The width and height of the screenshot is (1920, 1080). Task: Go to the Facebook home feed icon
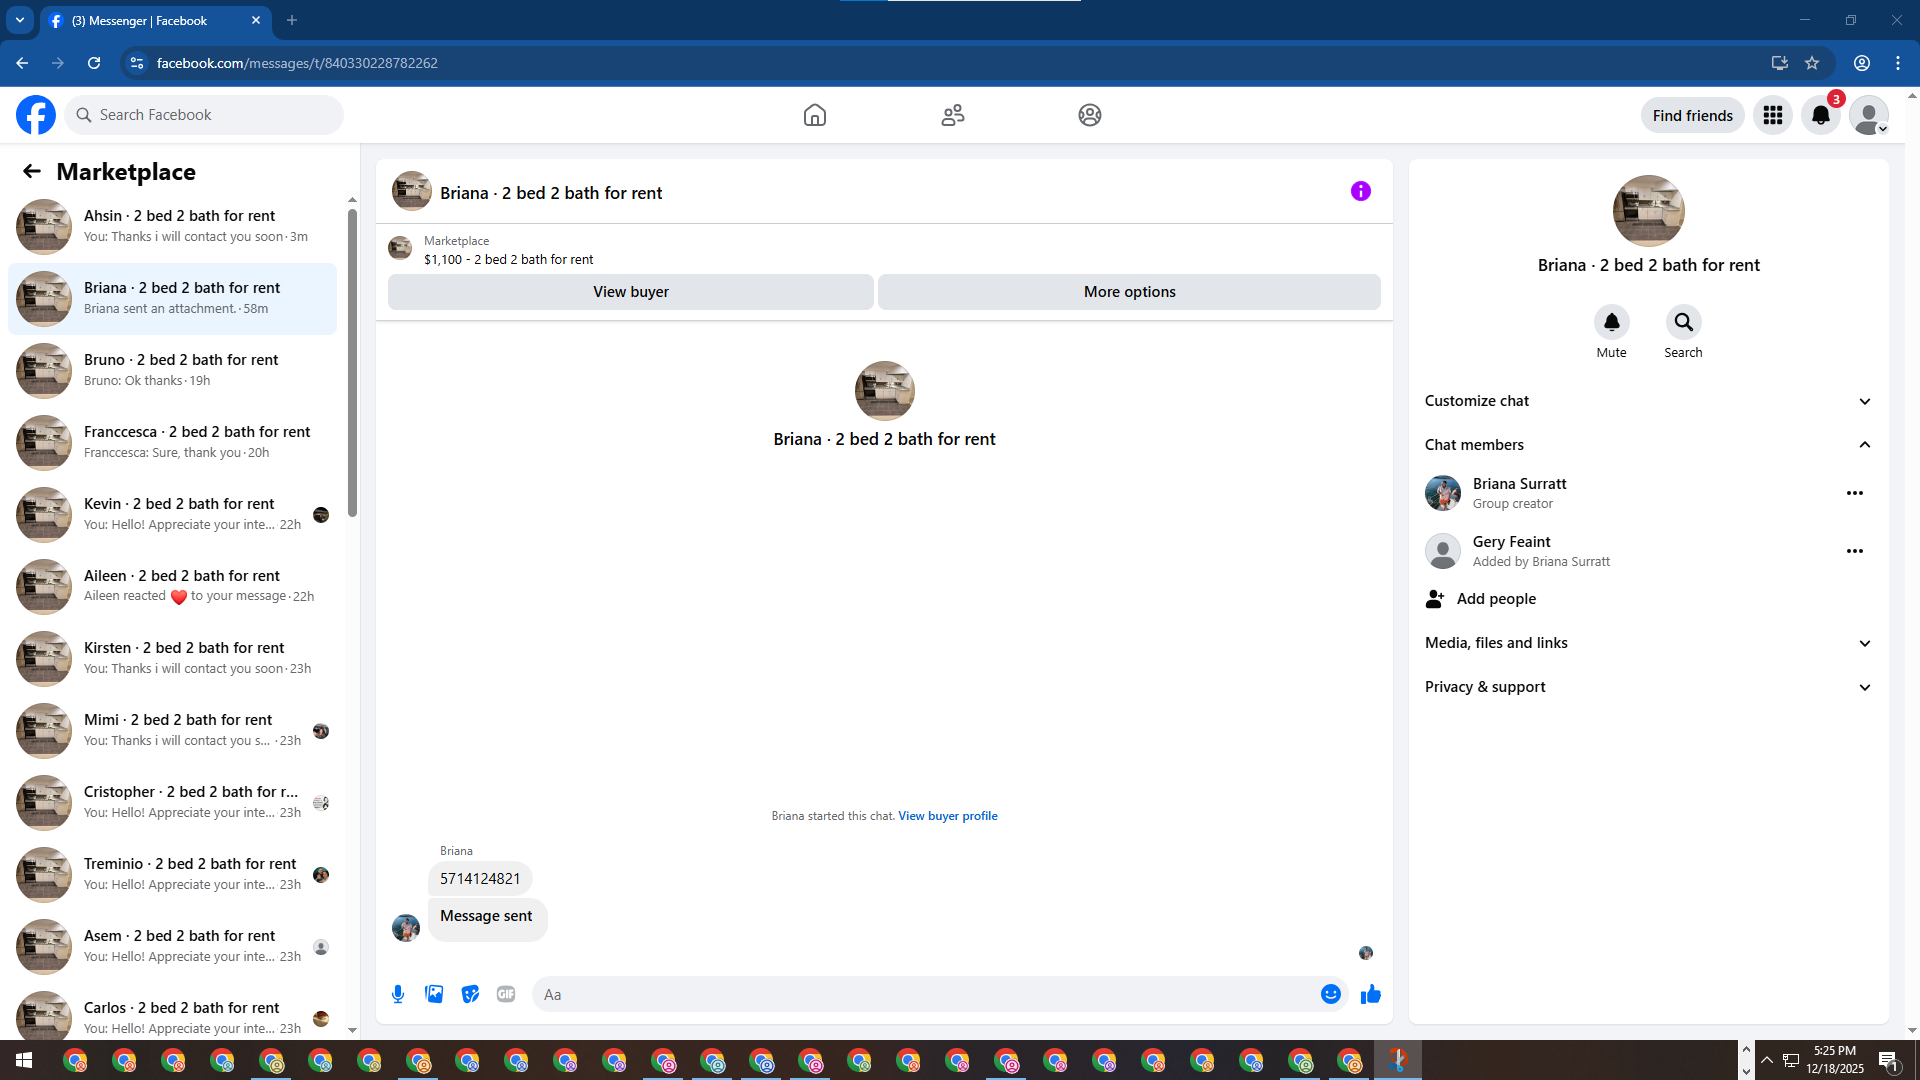pyautogui.click(x=815, y=115)
